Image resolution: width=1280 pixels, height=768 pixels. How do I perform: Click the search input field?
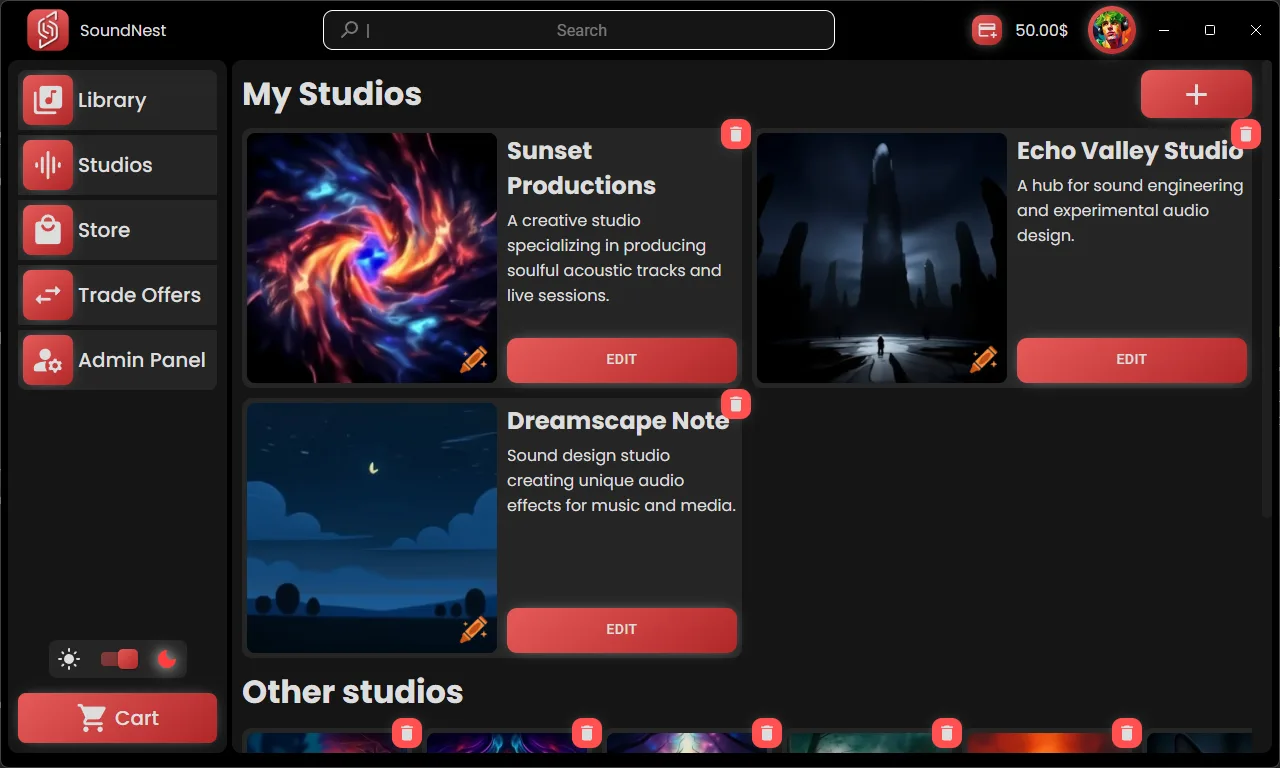pyautogui.click(x=579, y=30)
